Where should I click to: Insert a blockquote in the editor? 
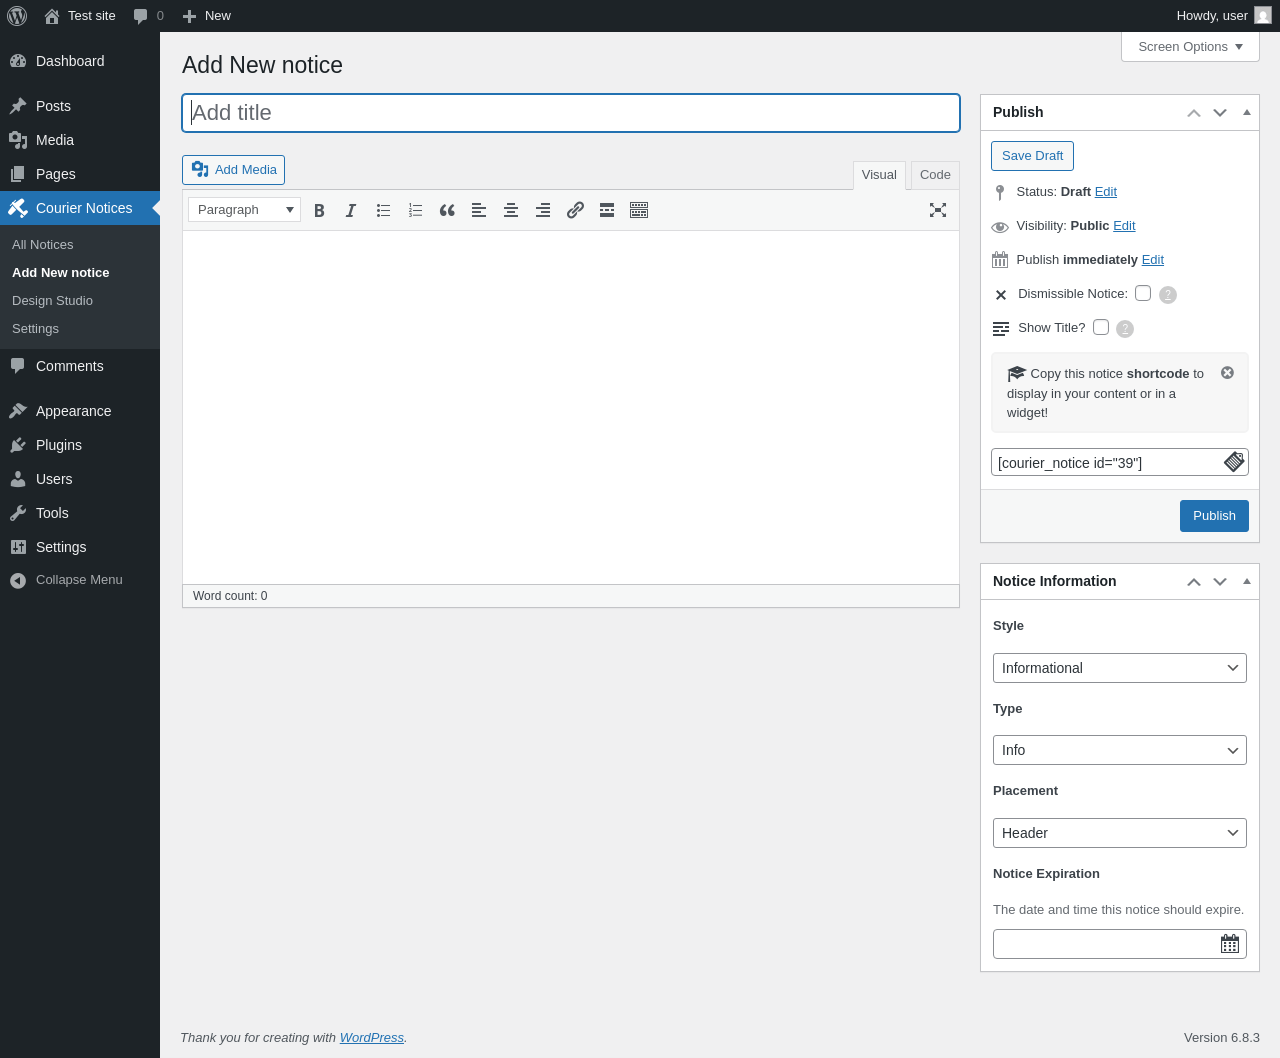447,210
